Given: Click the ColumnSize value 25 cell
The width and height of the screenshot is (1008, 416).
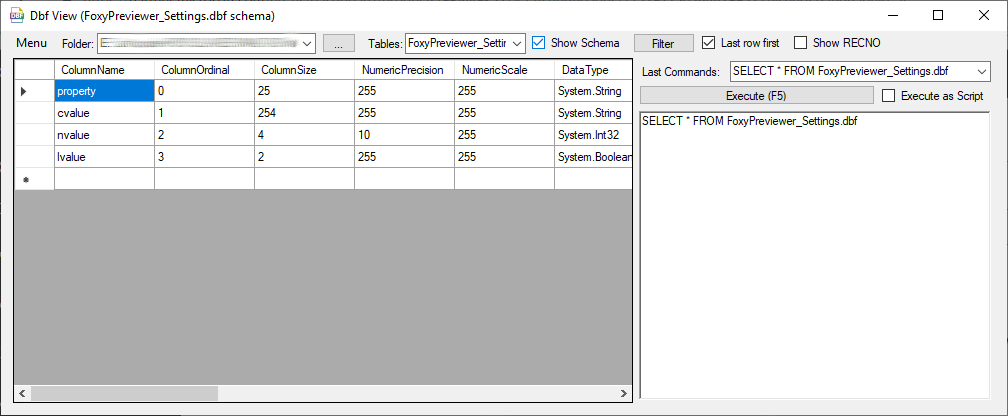Looking at the screenshot, I should (304, 91).
